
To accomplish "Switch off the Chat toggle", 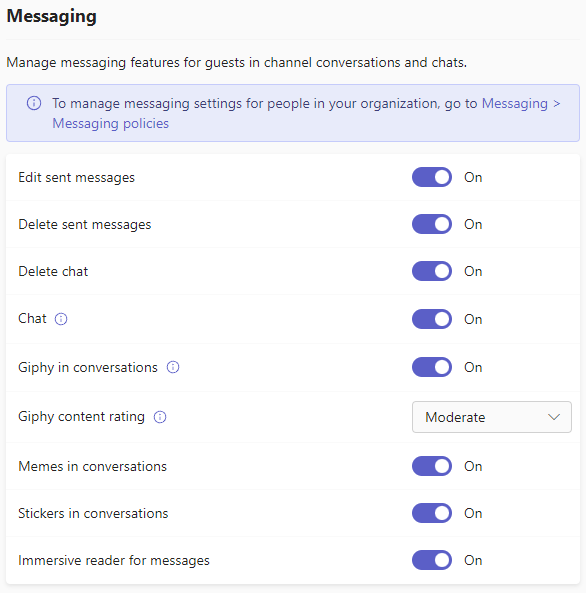I will coord(432,319).
